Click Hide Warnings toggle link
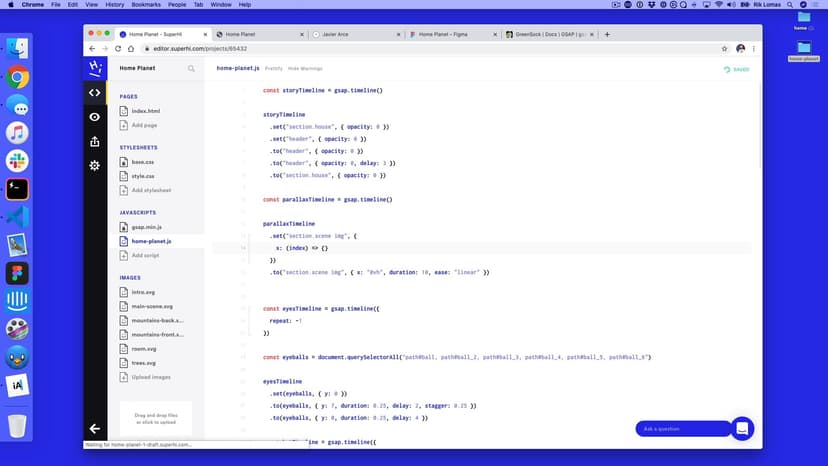This screenshot has width=828, height=466. click(x=305, y=68)
